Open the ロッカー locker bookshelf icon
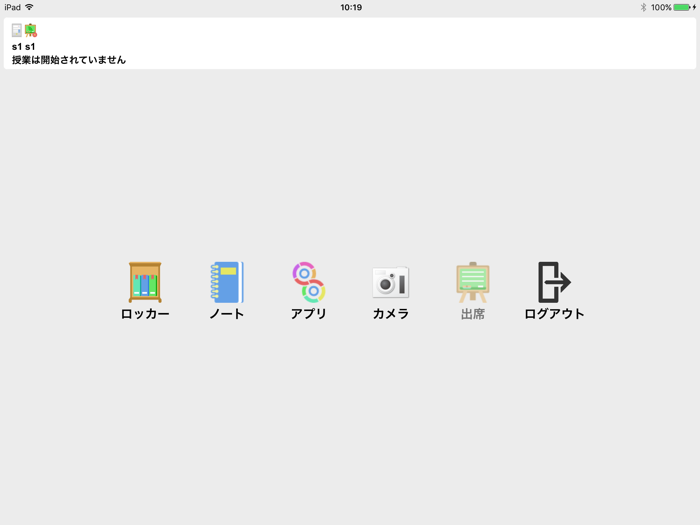The width and height of the screenshot is (700, 525). (145, 283)
